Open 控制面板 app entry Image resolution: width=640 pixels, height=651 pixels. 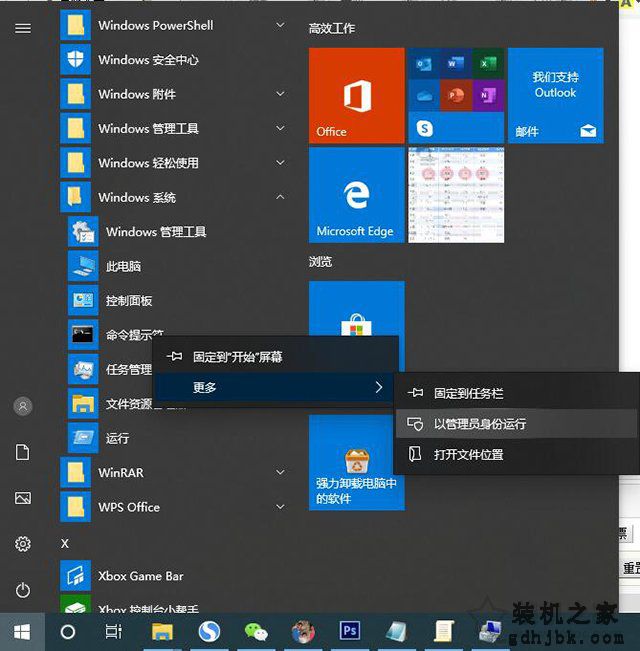(129, 300)
